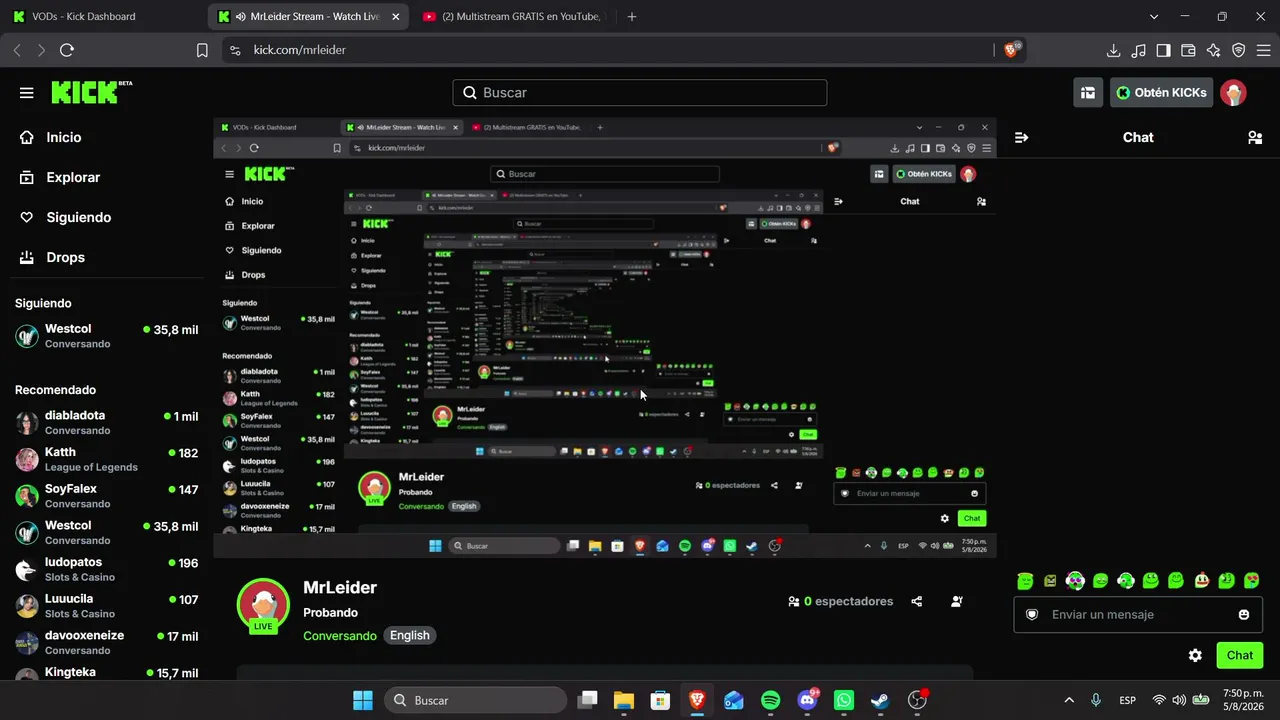Open the Brave VPN shield icon
Image resolution: width=1280 pixels, height=720 pixels.
pyautogui.click(x=1238, y=50)
